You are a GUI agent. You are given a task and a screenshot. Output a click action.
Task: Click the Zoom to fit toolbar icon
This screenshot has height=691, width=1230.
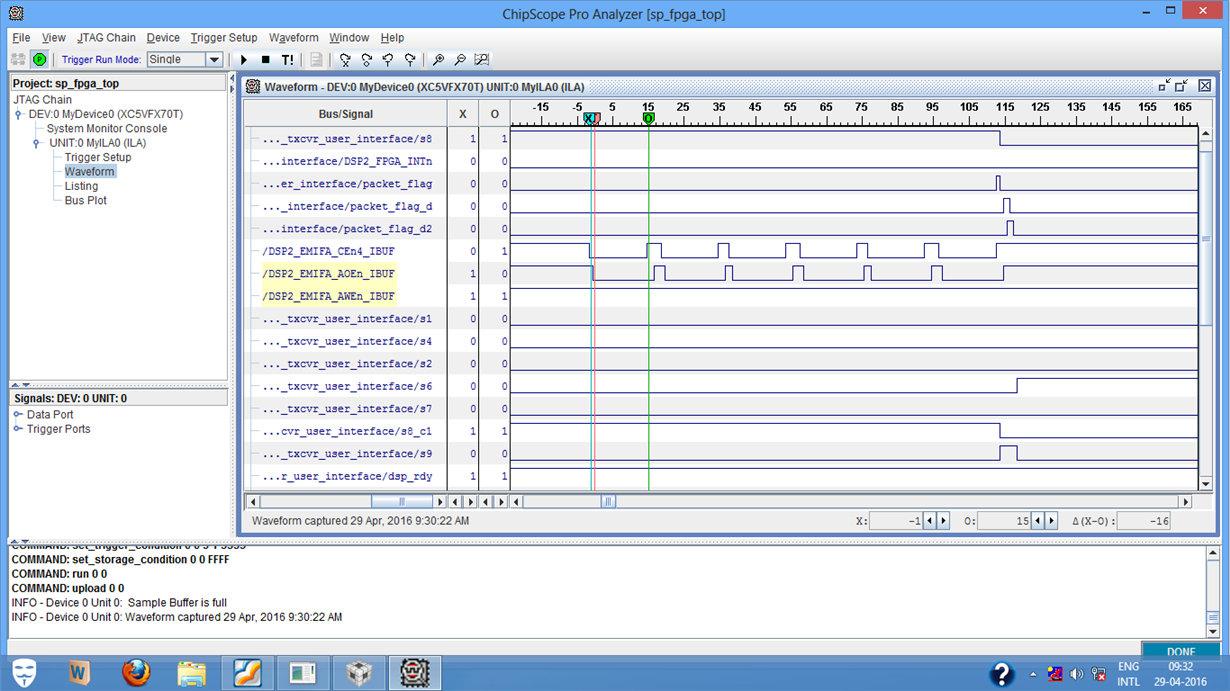point(482,60)
